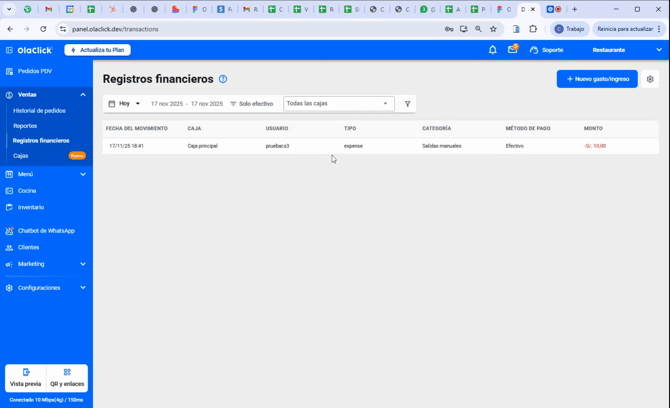Click the Actualiza tu Plan button
The height and width of the screenshot is (408, 670).
click(98, 50)
